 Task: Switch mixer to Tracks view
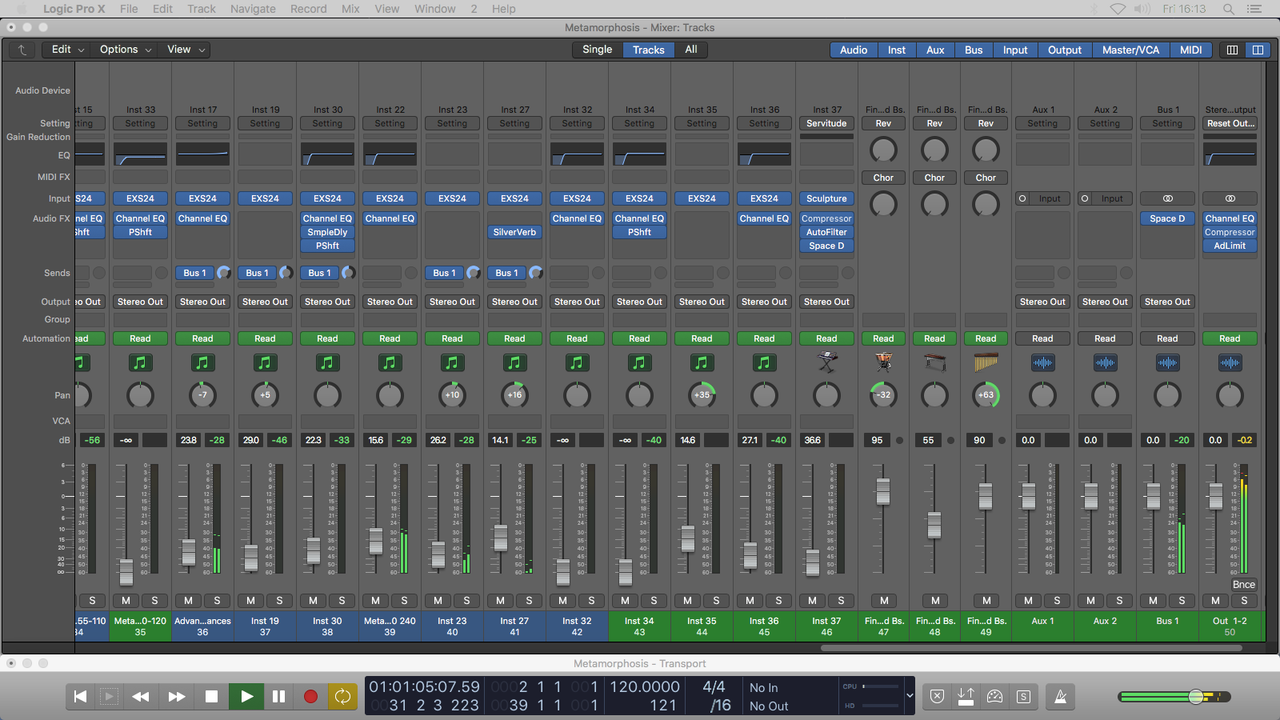pyautogui.click(x=648, y=49)
